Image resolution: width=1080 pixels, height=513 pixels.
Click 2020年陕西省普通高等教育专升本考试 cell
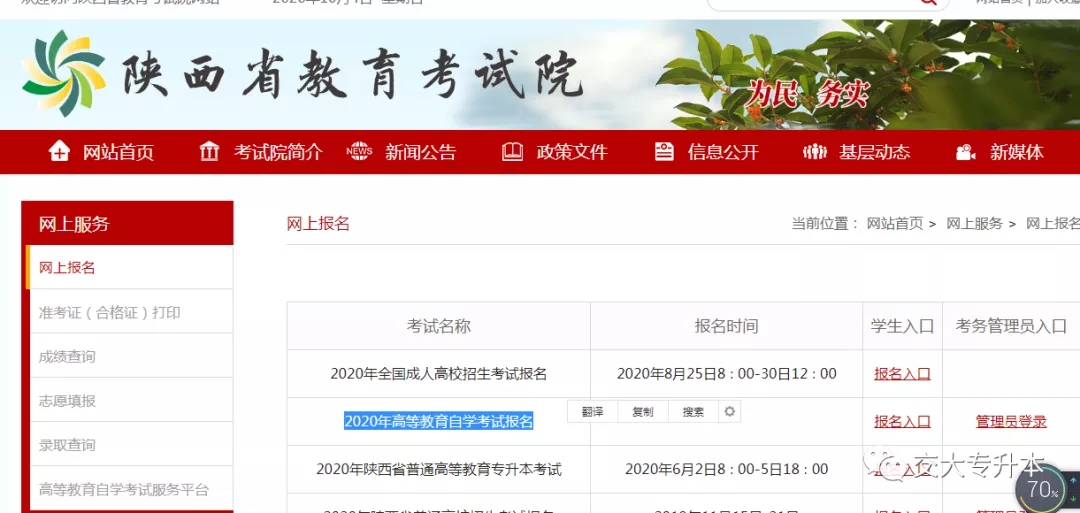click(x=439, y=469)
